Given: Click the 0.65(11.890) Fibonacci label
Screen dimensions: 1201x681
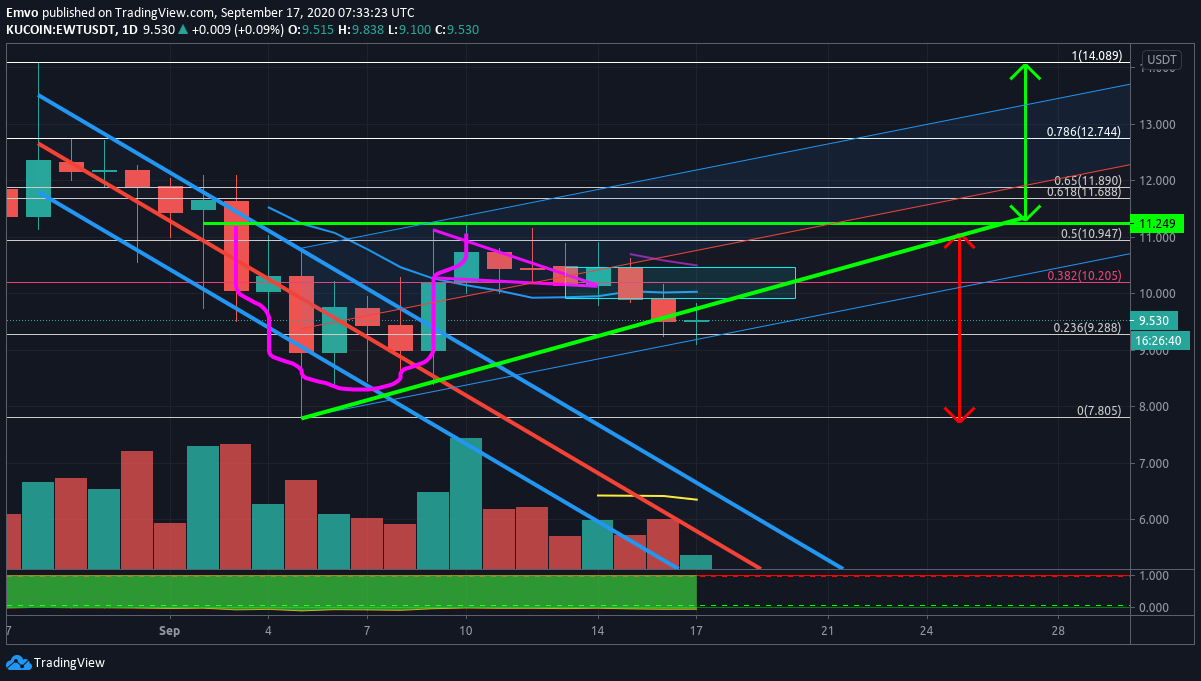Looking at the screenshot, I should click(x=1088, y=180).
